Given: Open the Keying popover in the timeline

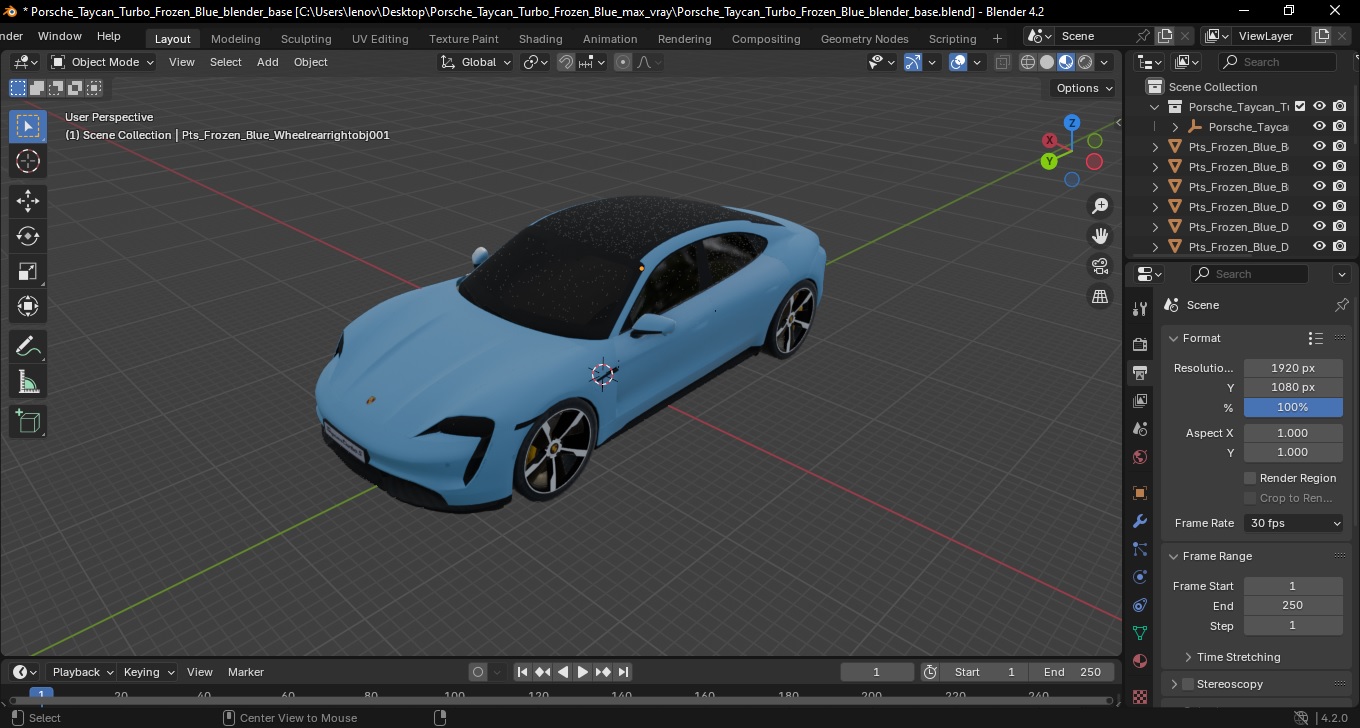Looking at the screenshot, I should (x=148, y=672).
